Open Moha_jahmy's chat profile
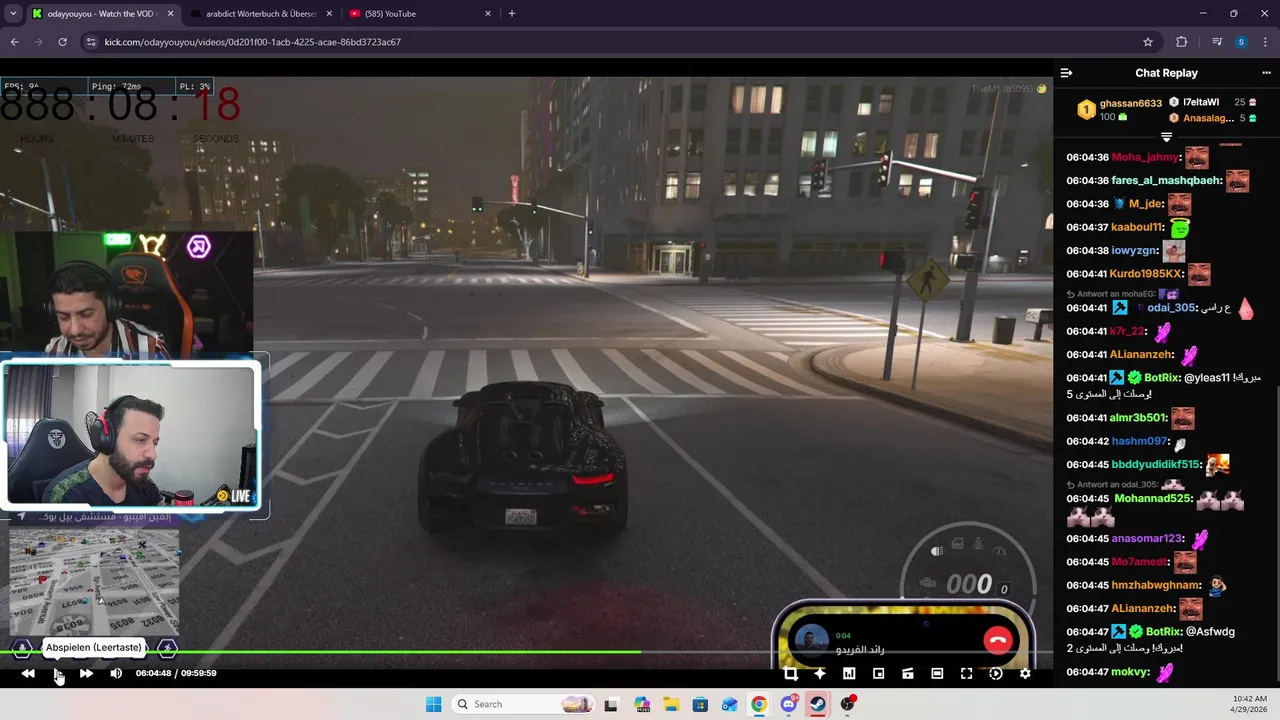Viewport: 1280px width, 720px height. pos(1146,157)
